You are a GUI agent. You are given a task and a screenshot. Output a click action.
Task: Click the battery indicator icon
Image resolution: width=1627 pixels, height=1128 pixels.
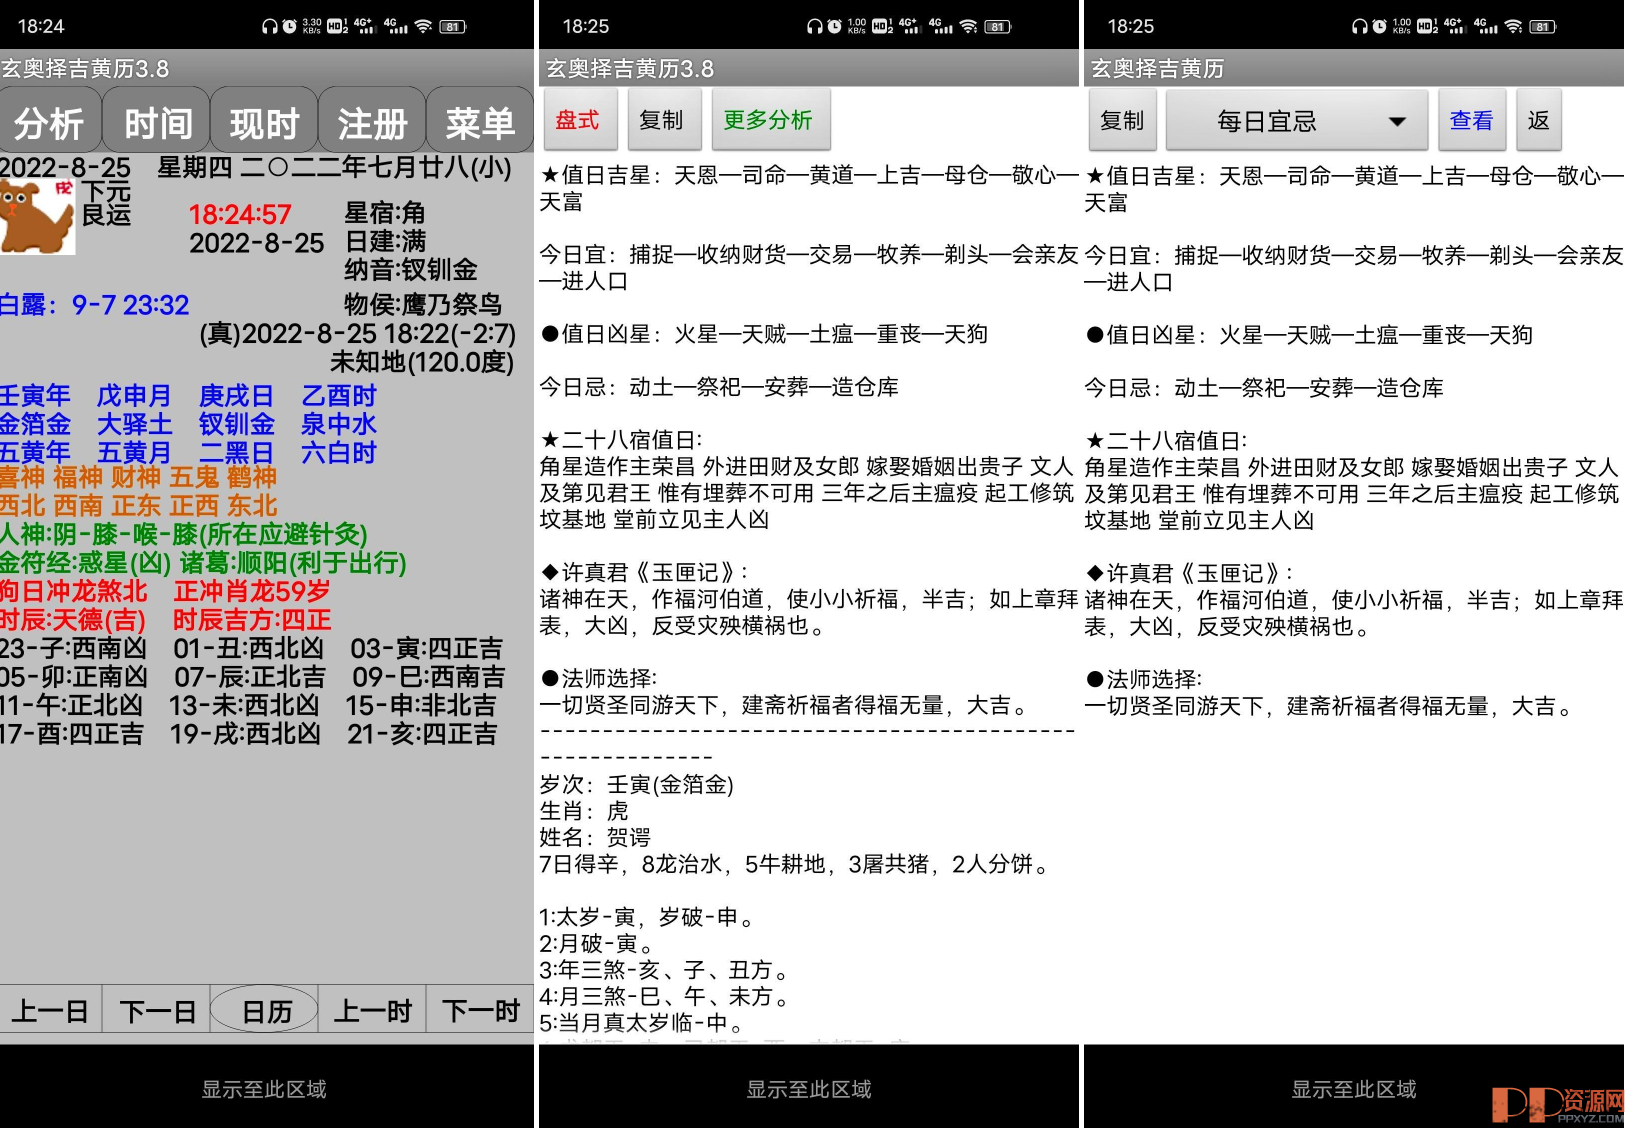click(x=455, y=26)
